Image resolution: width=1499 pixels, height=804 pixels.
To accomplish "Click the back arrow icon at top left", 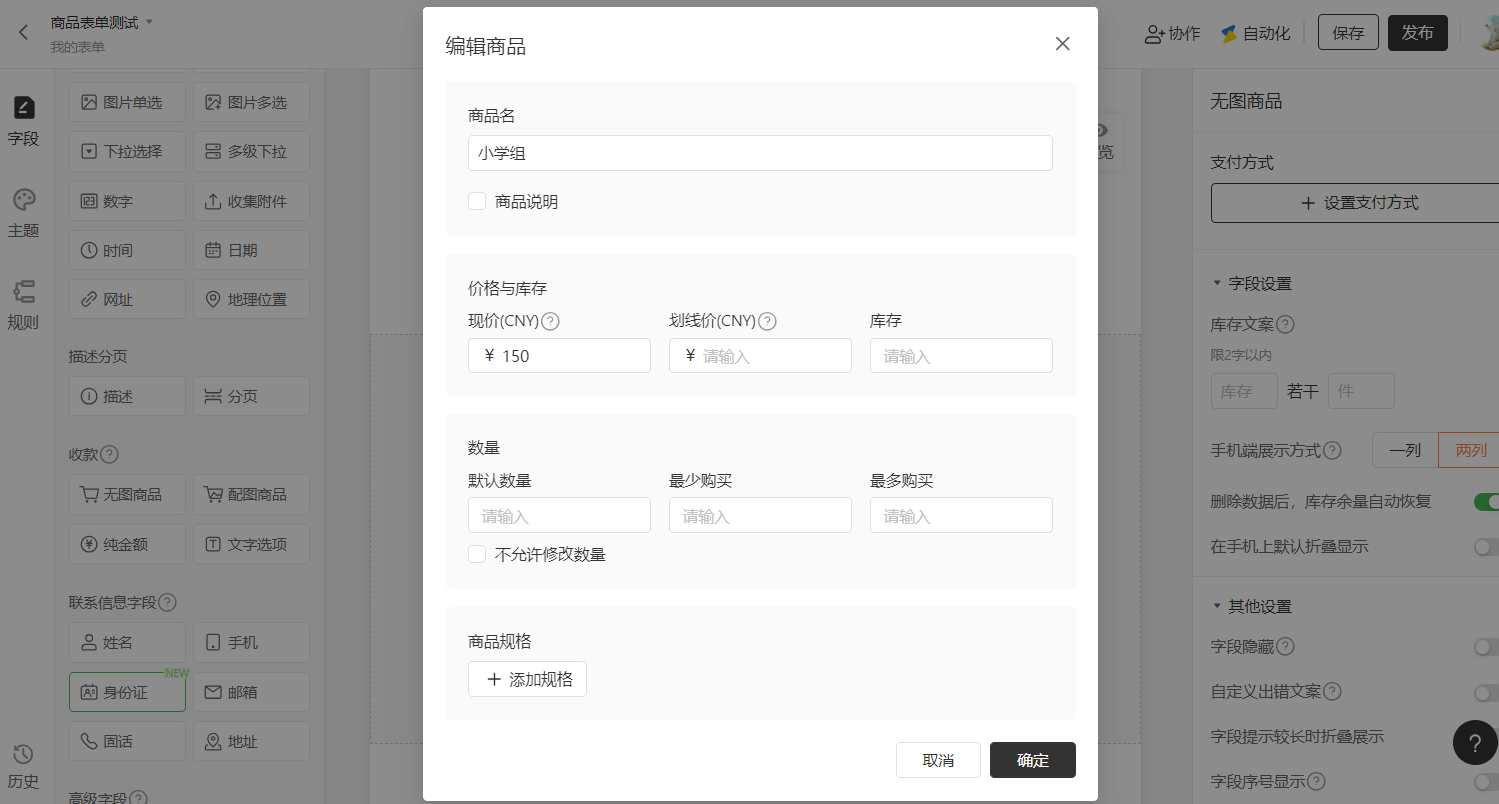I will (23, 33).
